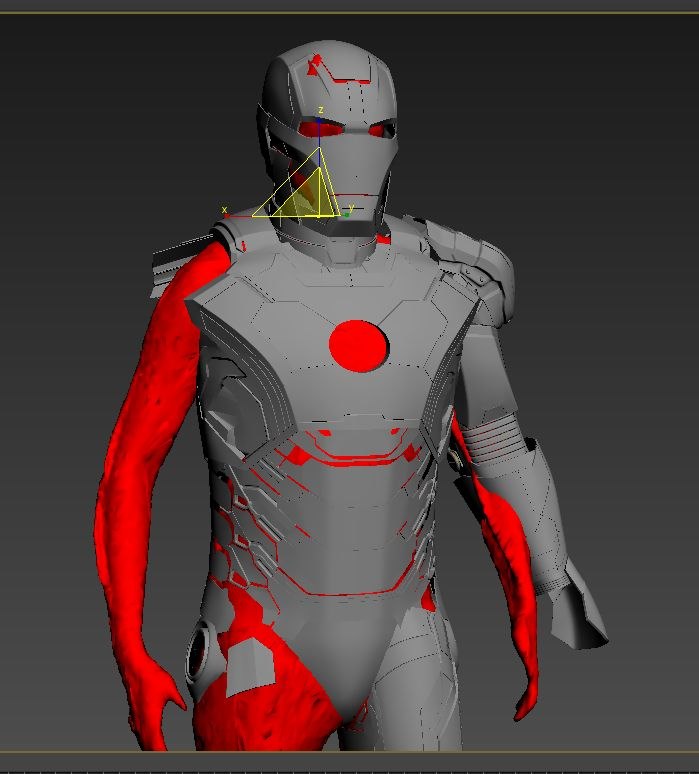Viewport: 699px width, 774px height.
Task: Select the circular hip joint ring
Action: [201, 653]
